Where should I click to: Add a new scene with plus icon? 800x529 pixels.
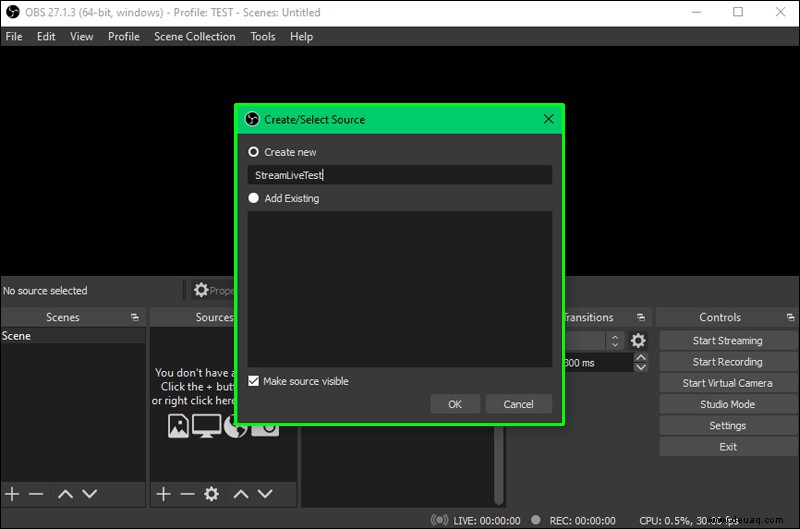[x=12, y=494]
